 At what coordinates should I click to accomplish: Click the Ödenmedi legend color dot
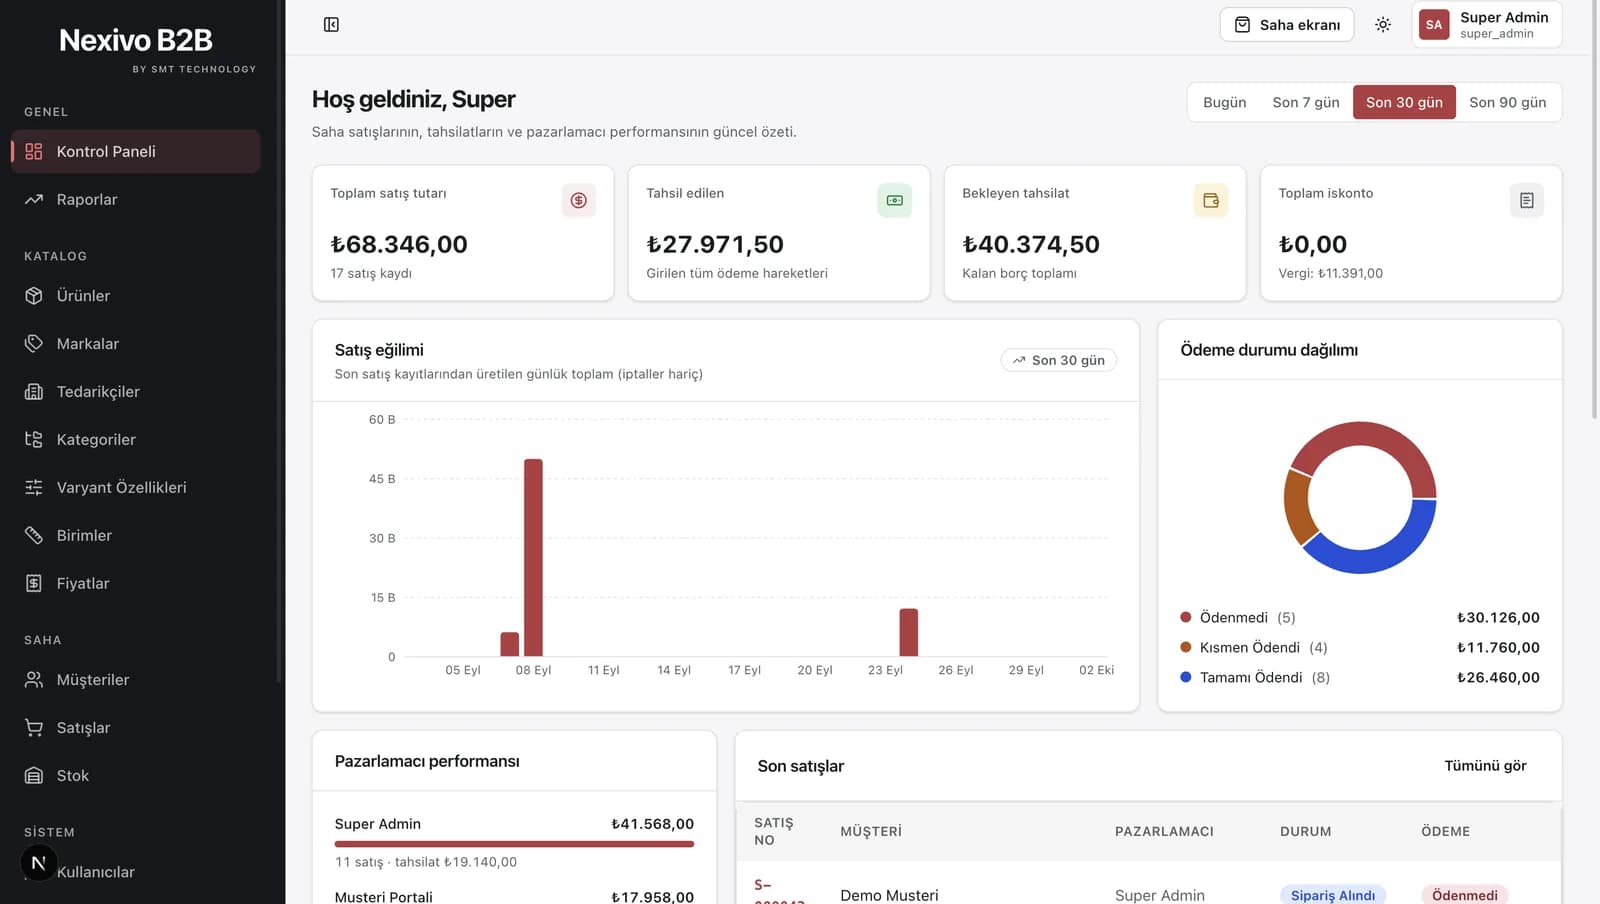click(x=1186, y=617)
